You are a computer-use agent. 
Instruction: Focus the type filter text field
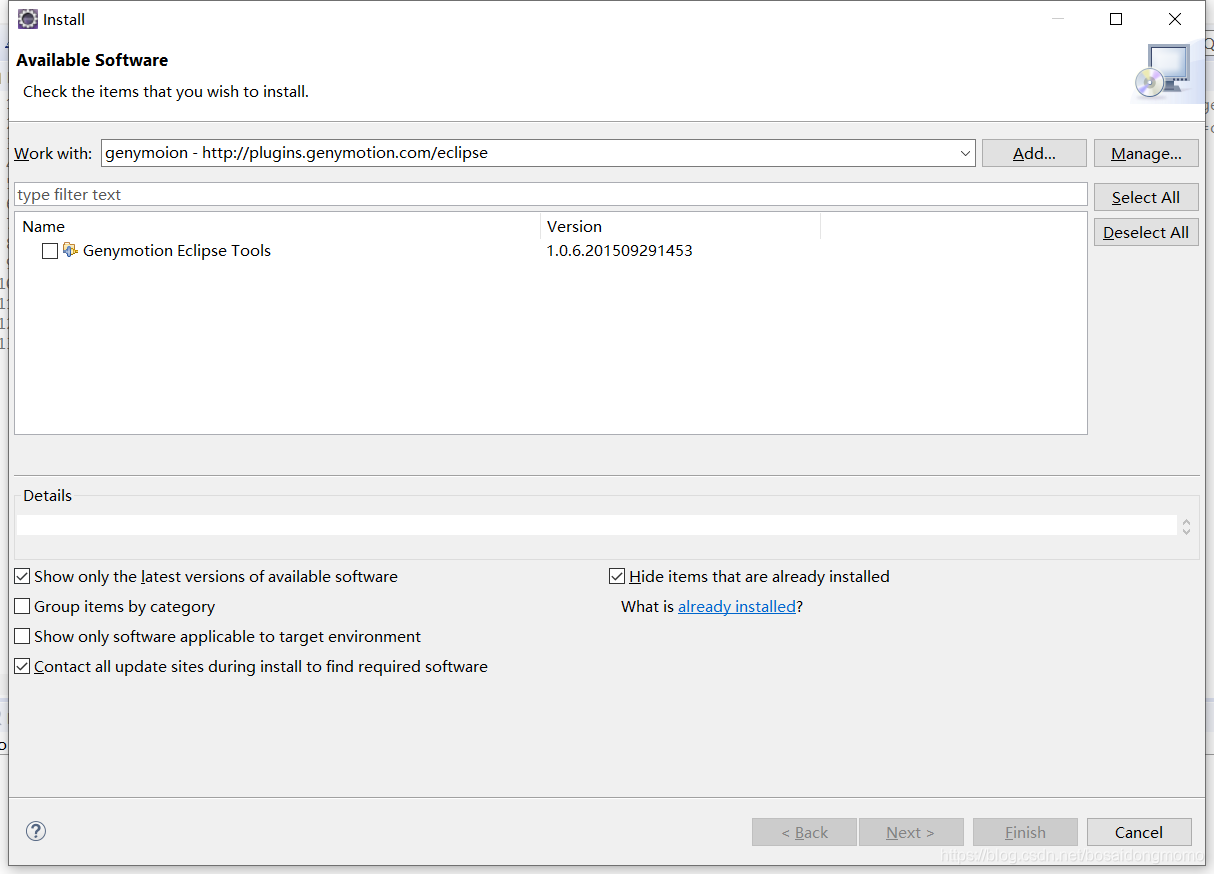click(x=551, y=194)
